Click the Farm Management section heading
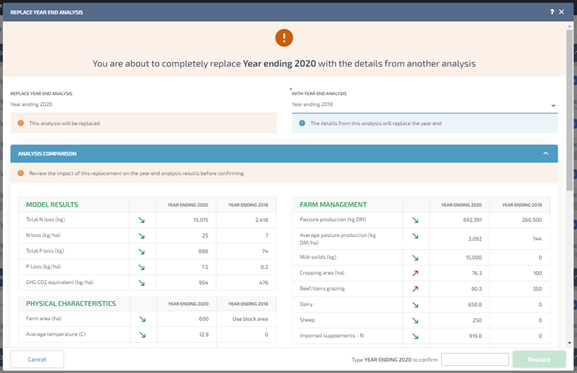The width and height of the screenshot is (577, 373). pyautogui.click(x=333, y=205)
